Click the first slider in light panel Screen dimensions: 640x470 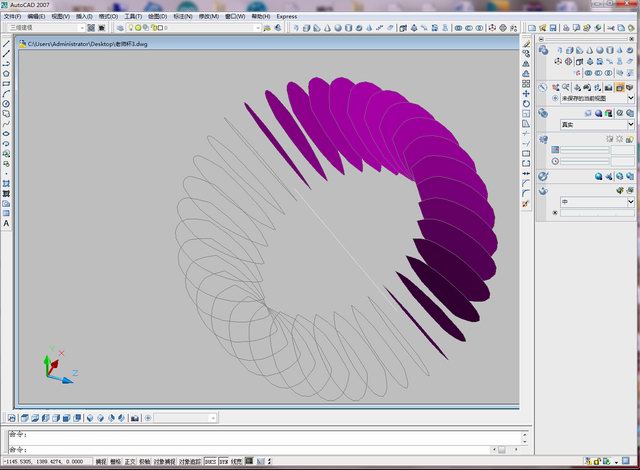click(x=585, y=149)
